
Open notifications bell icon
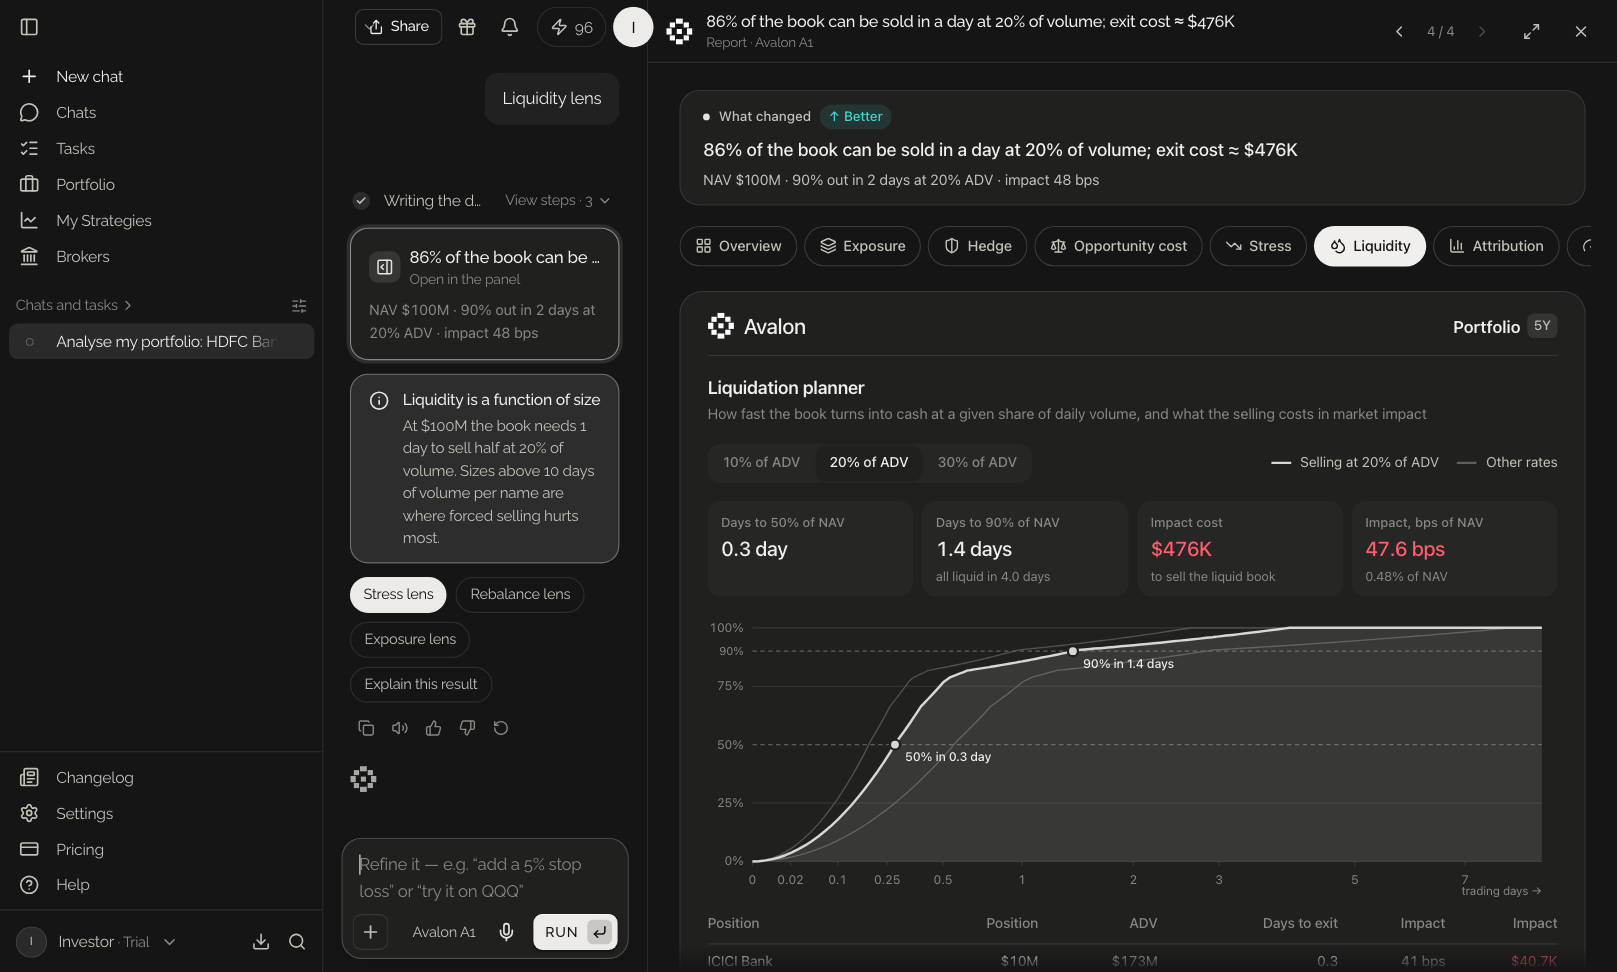click(x=509, y=27)
